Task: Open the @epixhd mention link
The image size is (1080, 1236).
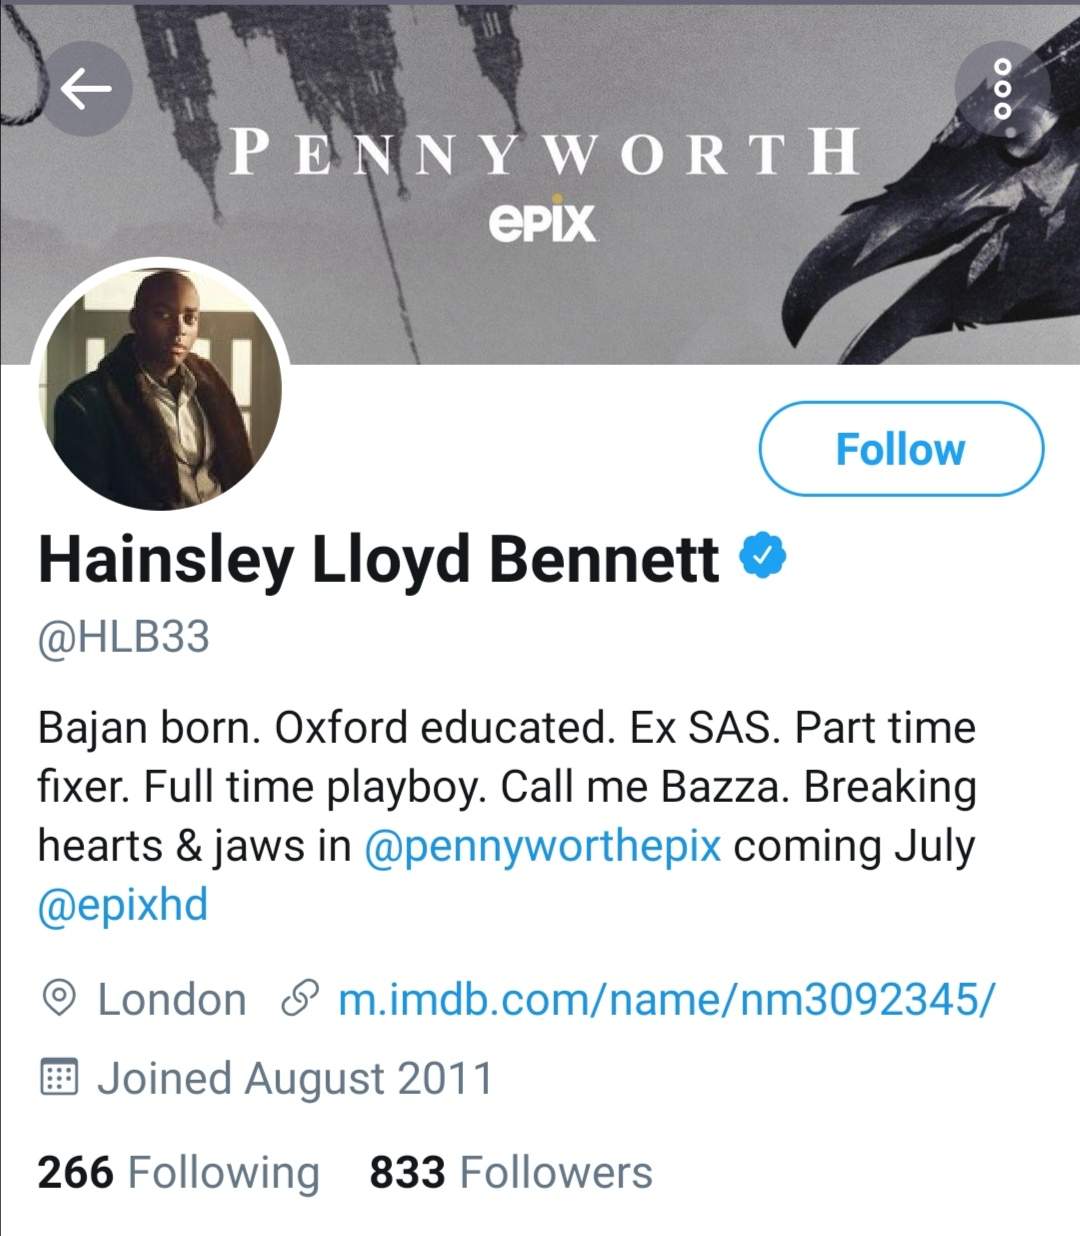Action: [123, 905]
